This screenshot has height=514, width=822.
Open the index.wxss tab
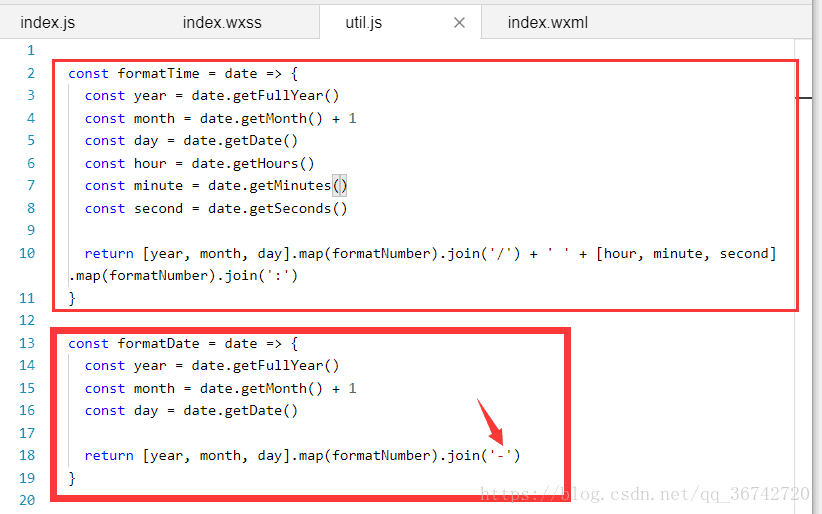click(x=222, y=23)
